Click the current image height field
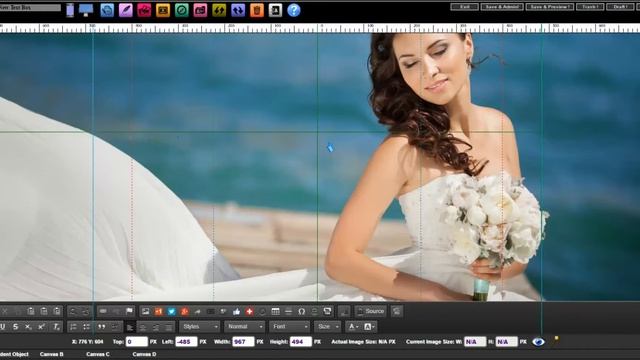The height and width of the screenshot is (360, 640). (507, 342)
